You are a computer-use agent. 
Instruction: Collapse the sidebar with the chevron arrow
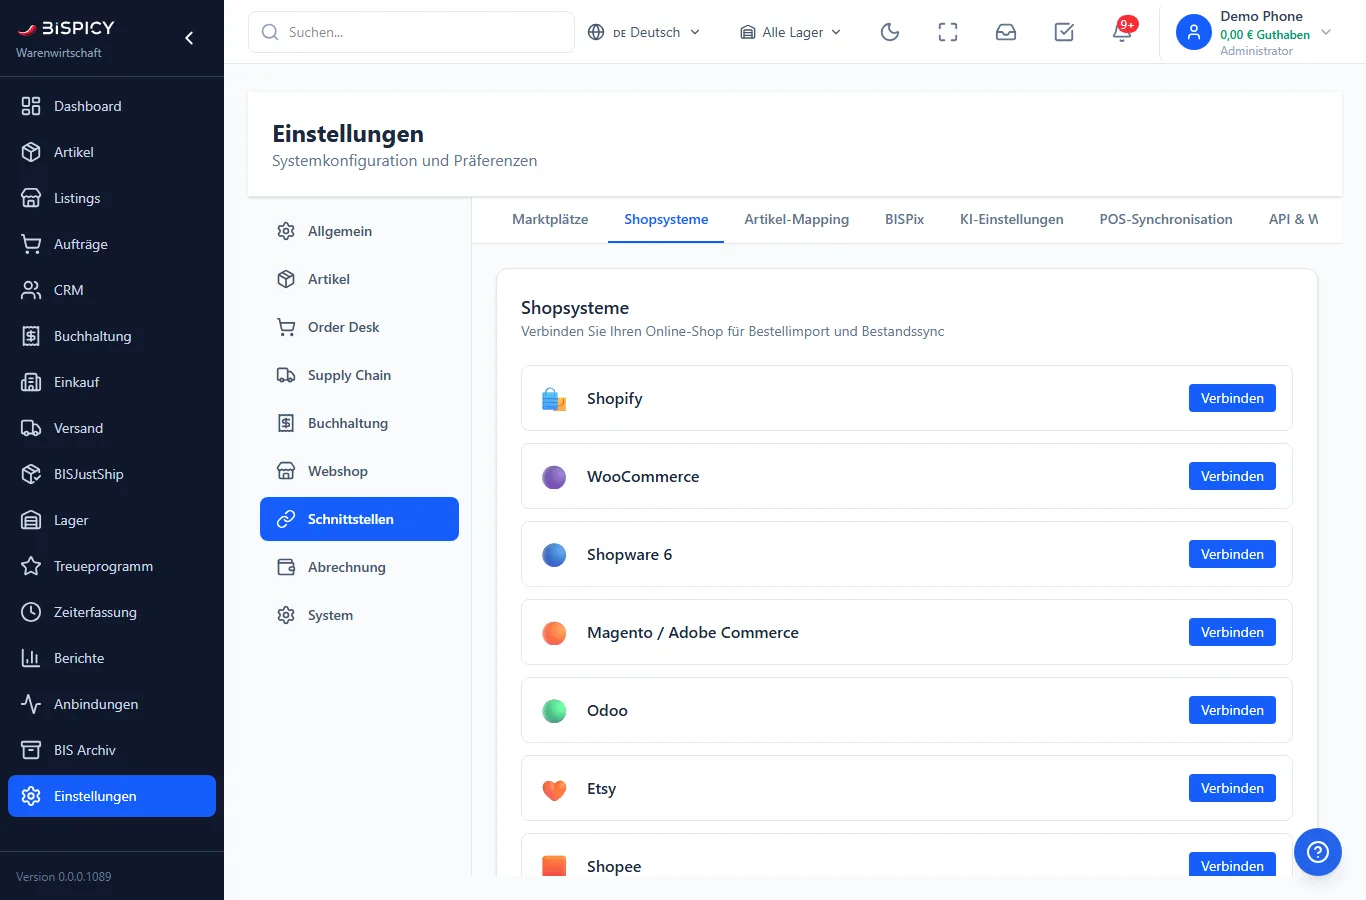tap(189, 38)
